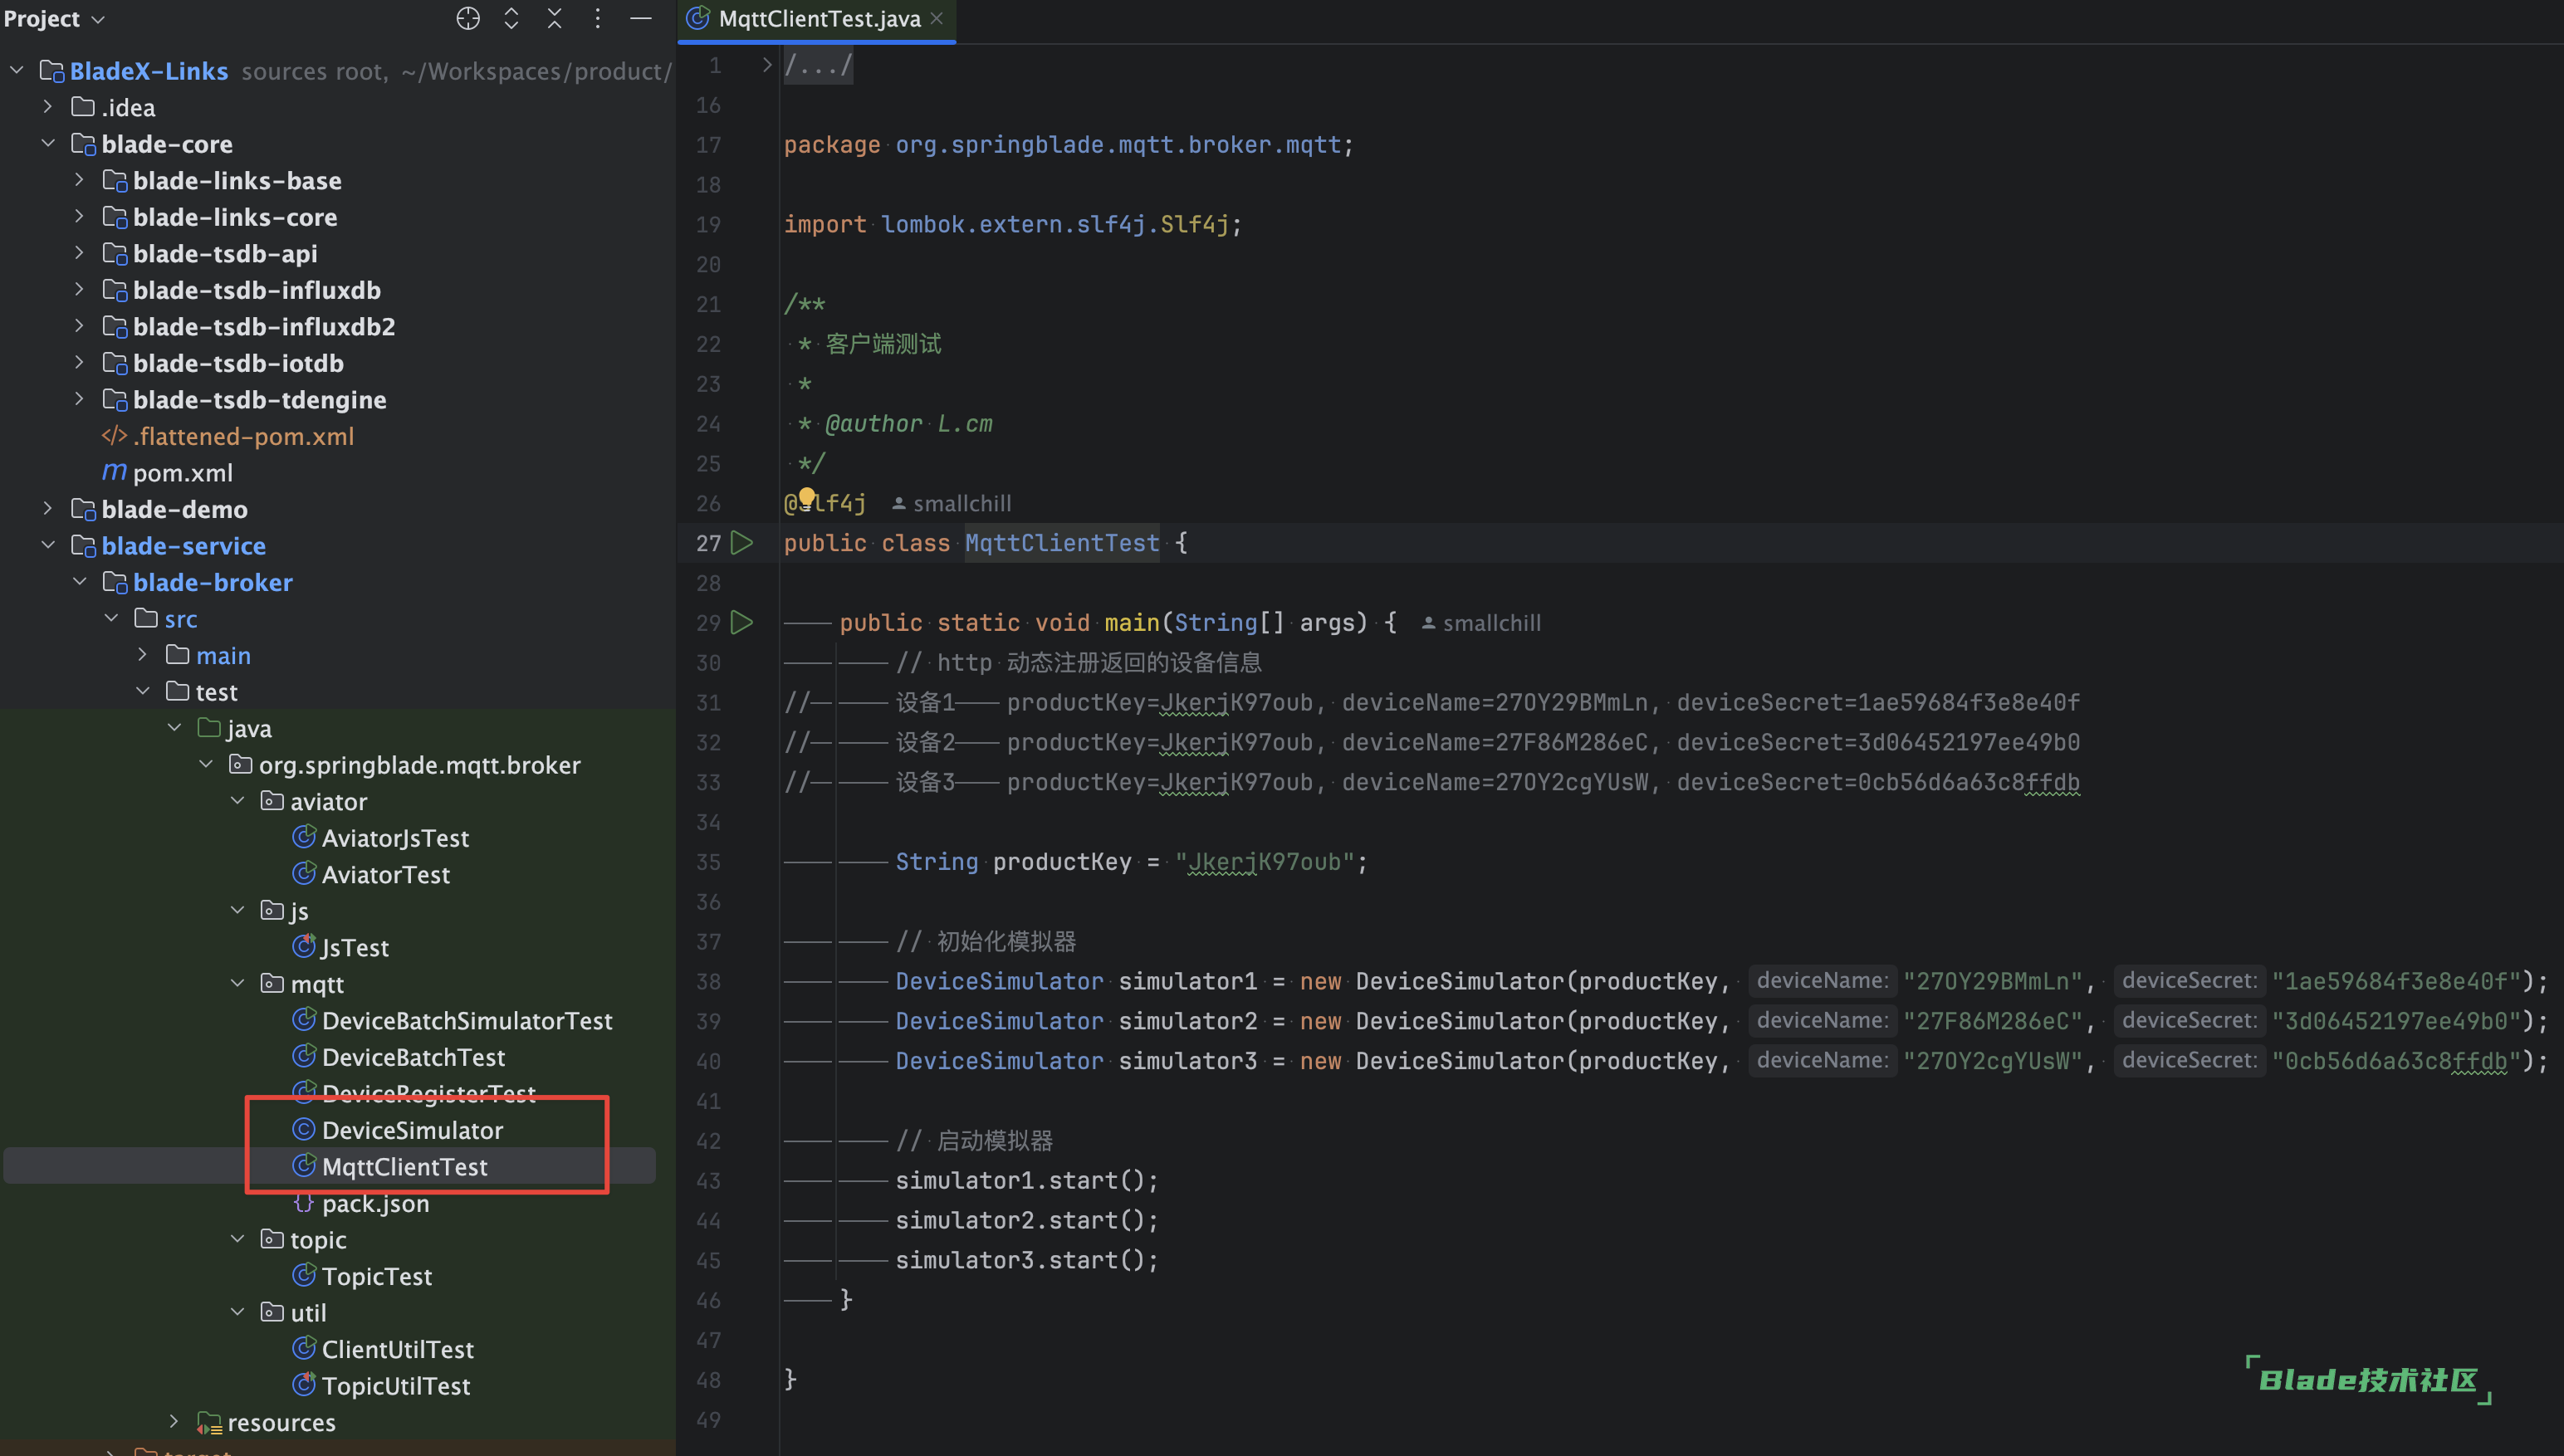
Task: Click Collapse All icon in Project toolbar
Action: point(554,19)
